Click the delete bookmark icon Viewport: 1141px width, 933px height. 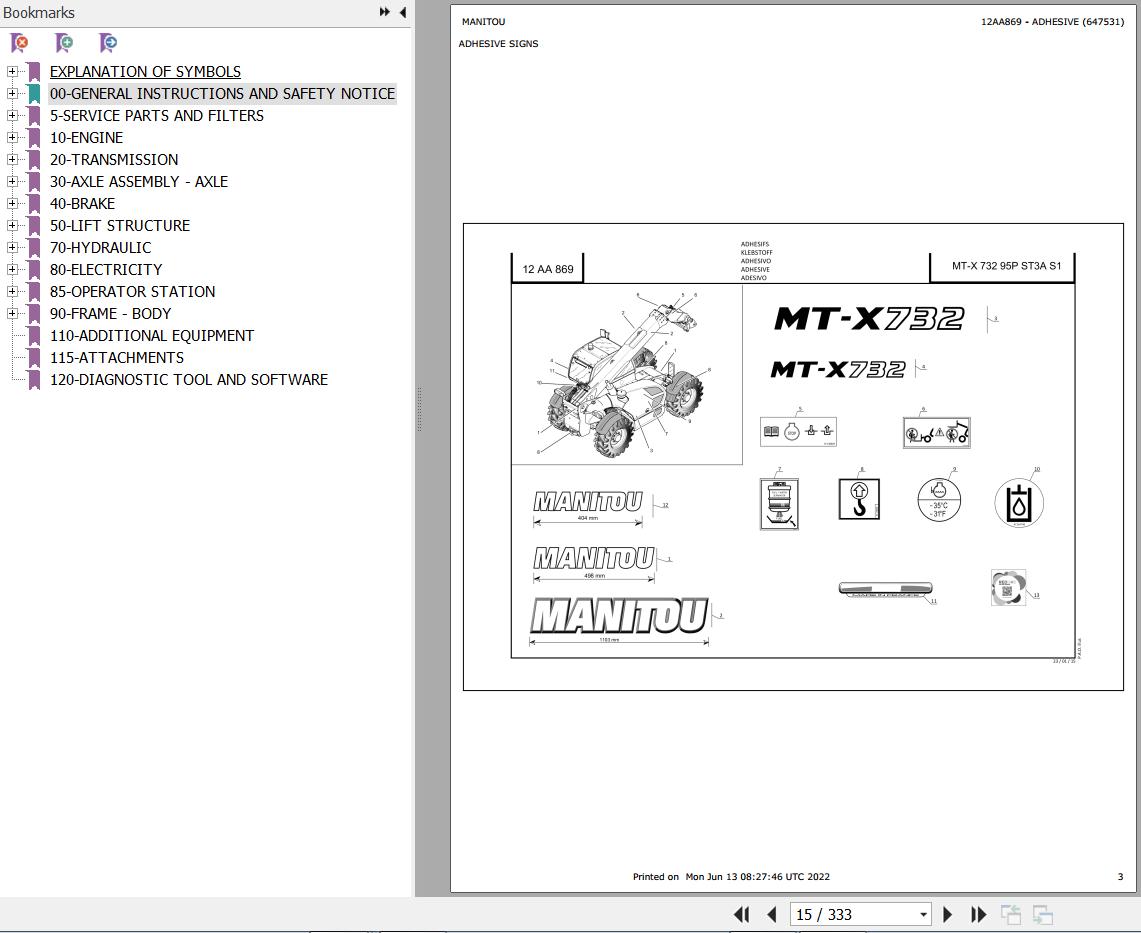tap(20, 43)
